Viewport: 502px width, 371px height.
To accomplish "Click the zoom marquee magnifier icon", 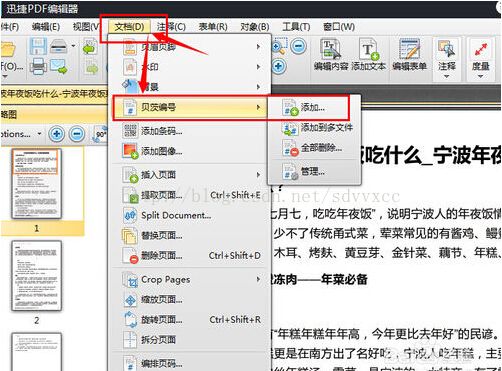I will click(279, 46).
